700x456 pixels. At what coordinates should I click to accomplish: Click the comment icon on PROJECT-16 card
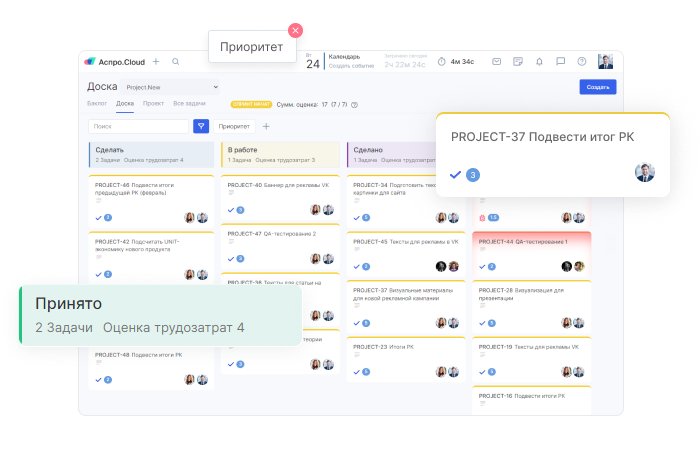[482, 403]
